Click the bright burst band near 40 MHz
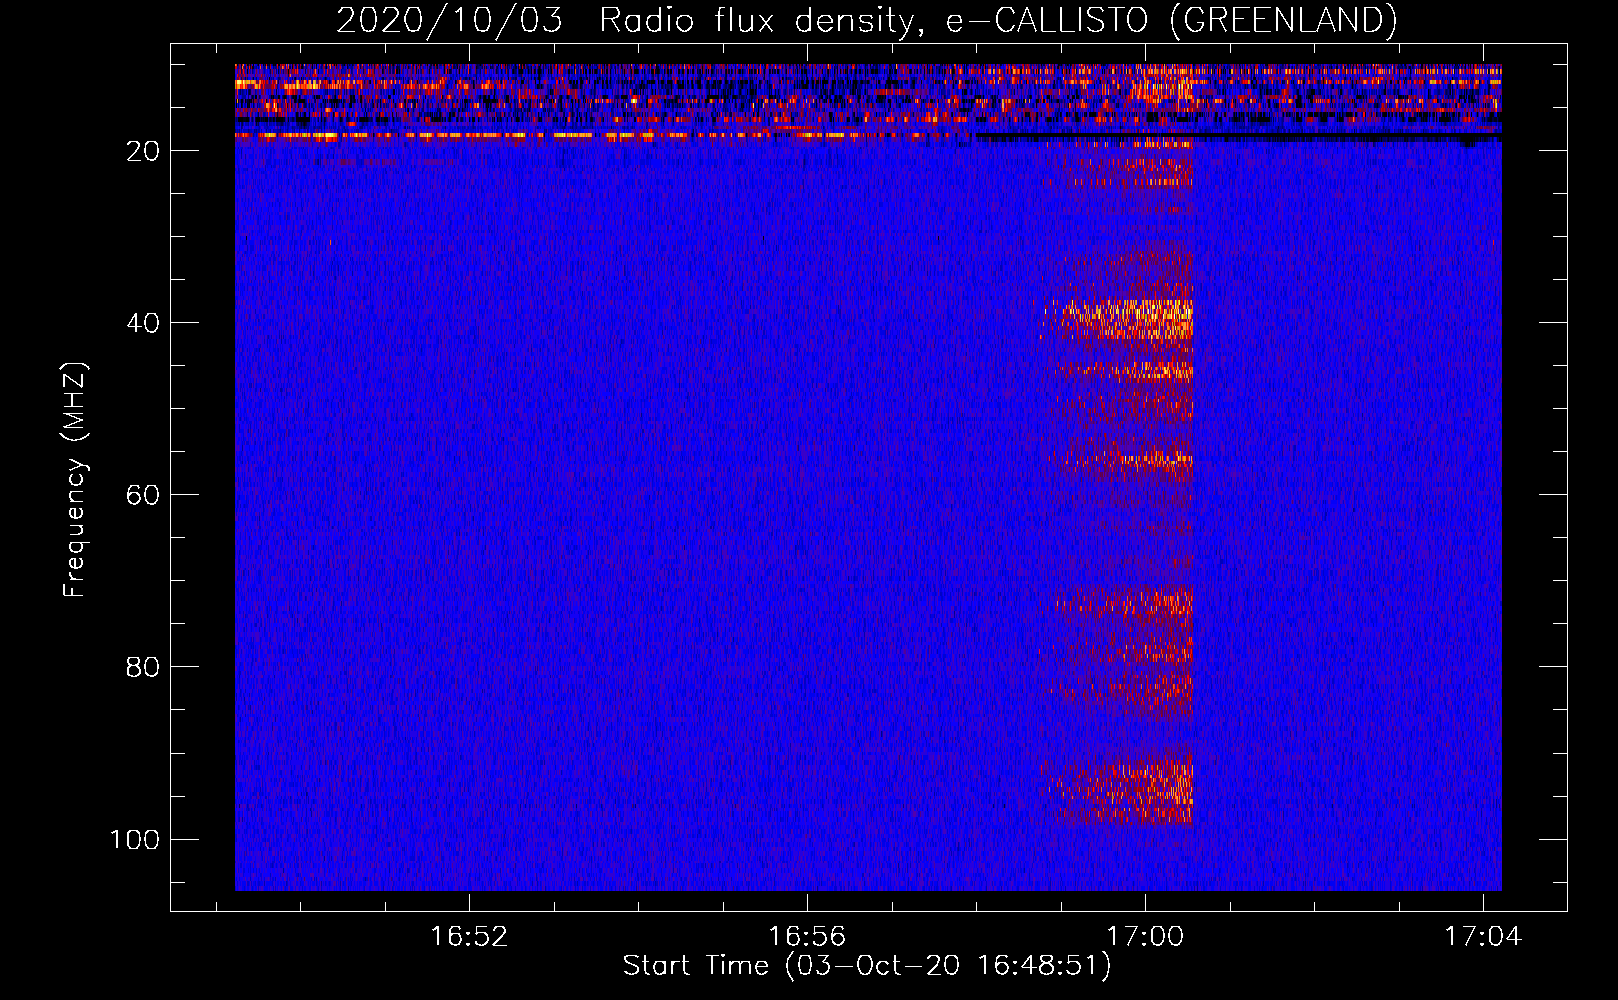The width and height of the screenshot is (1618, 1000). [x=1120, y=320]
